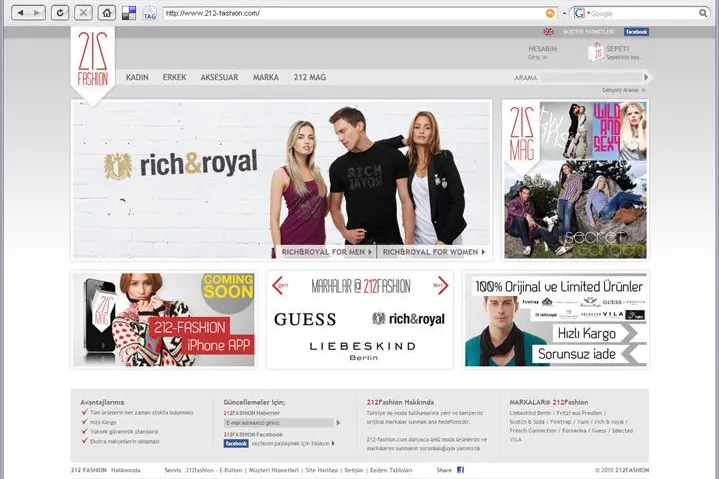Go to the previous brands with the left red arrow
This screenshot has height=479, width=719.
[x=279, y=285]
